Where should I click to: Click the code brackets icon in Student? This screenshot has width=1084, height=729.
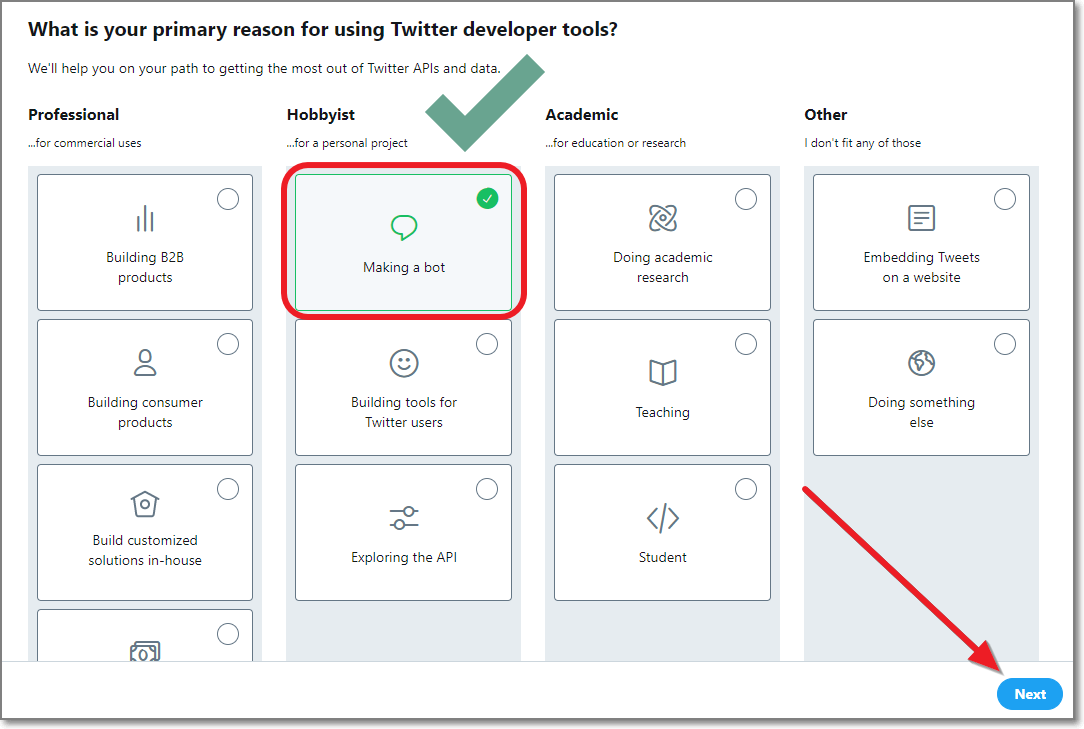click(663, 518)
